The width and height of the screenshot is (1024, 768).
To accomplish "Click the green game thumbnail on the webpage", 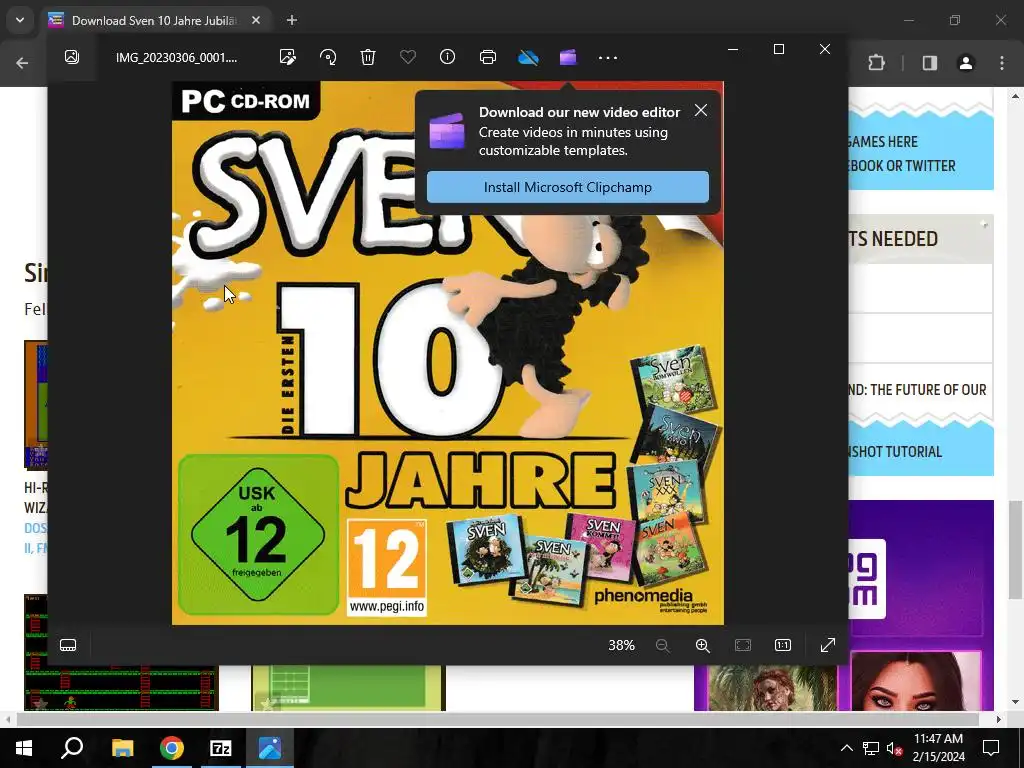I will click(348, 688).
